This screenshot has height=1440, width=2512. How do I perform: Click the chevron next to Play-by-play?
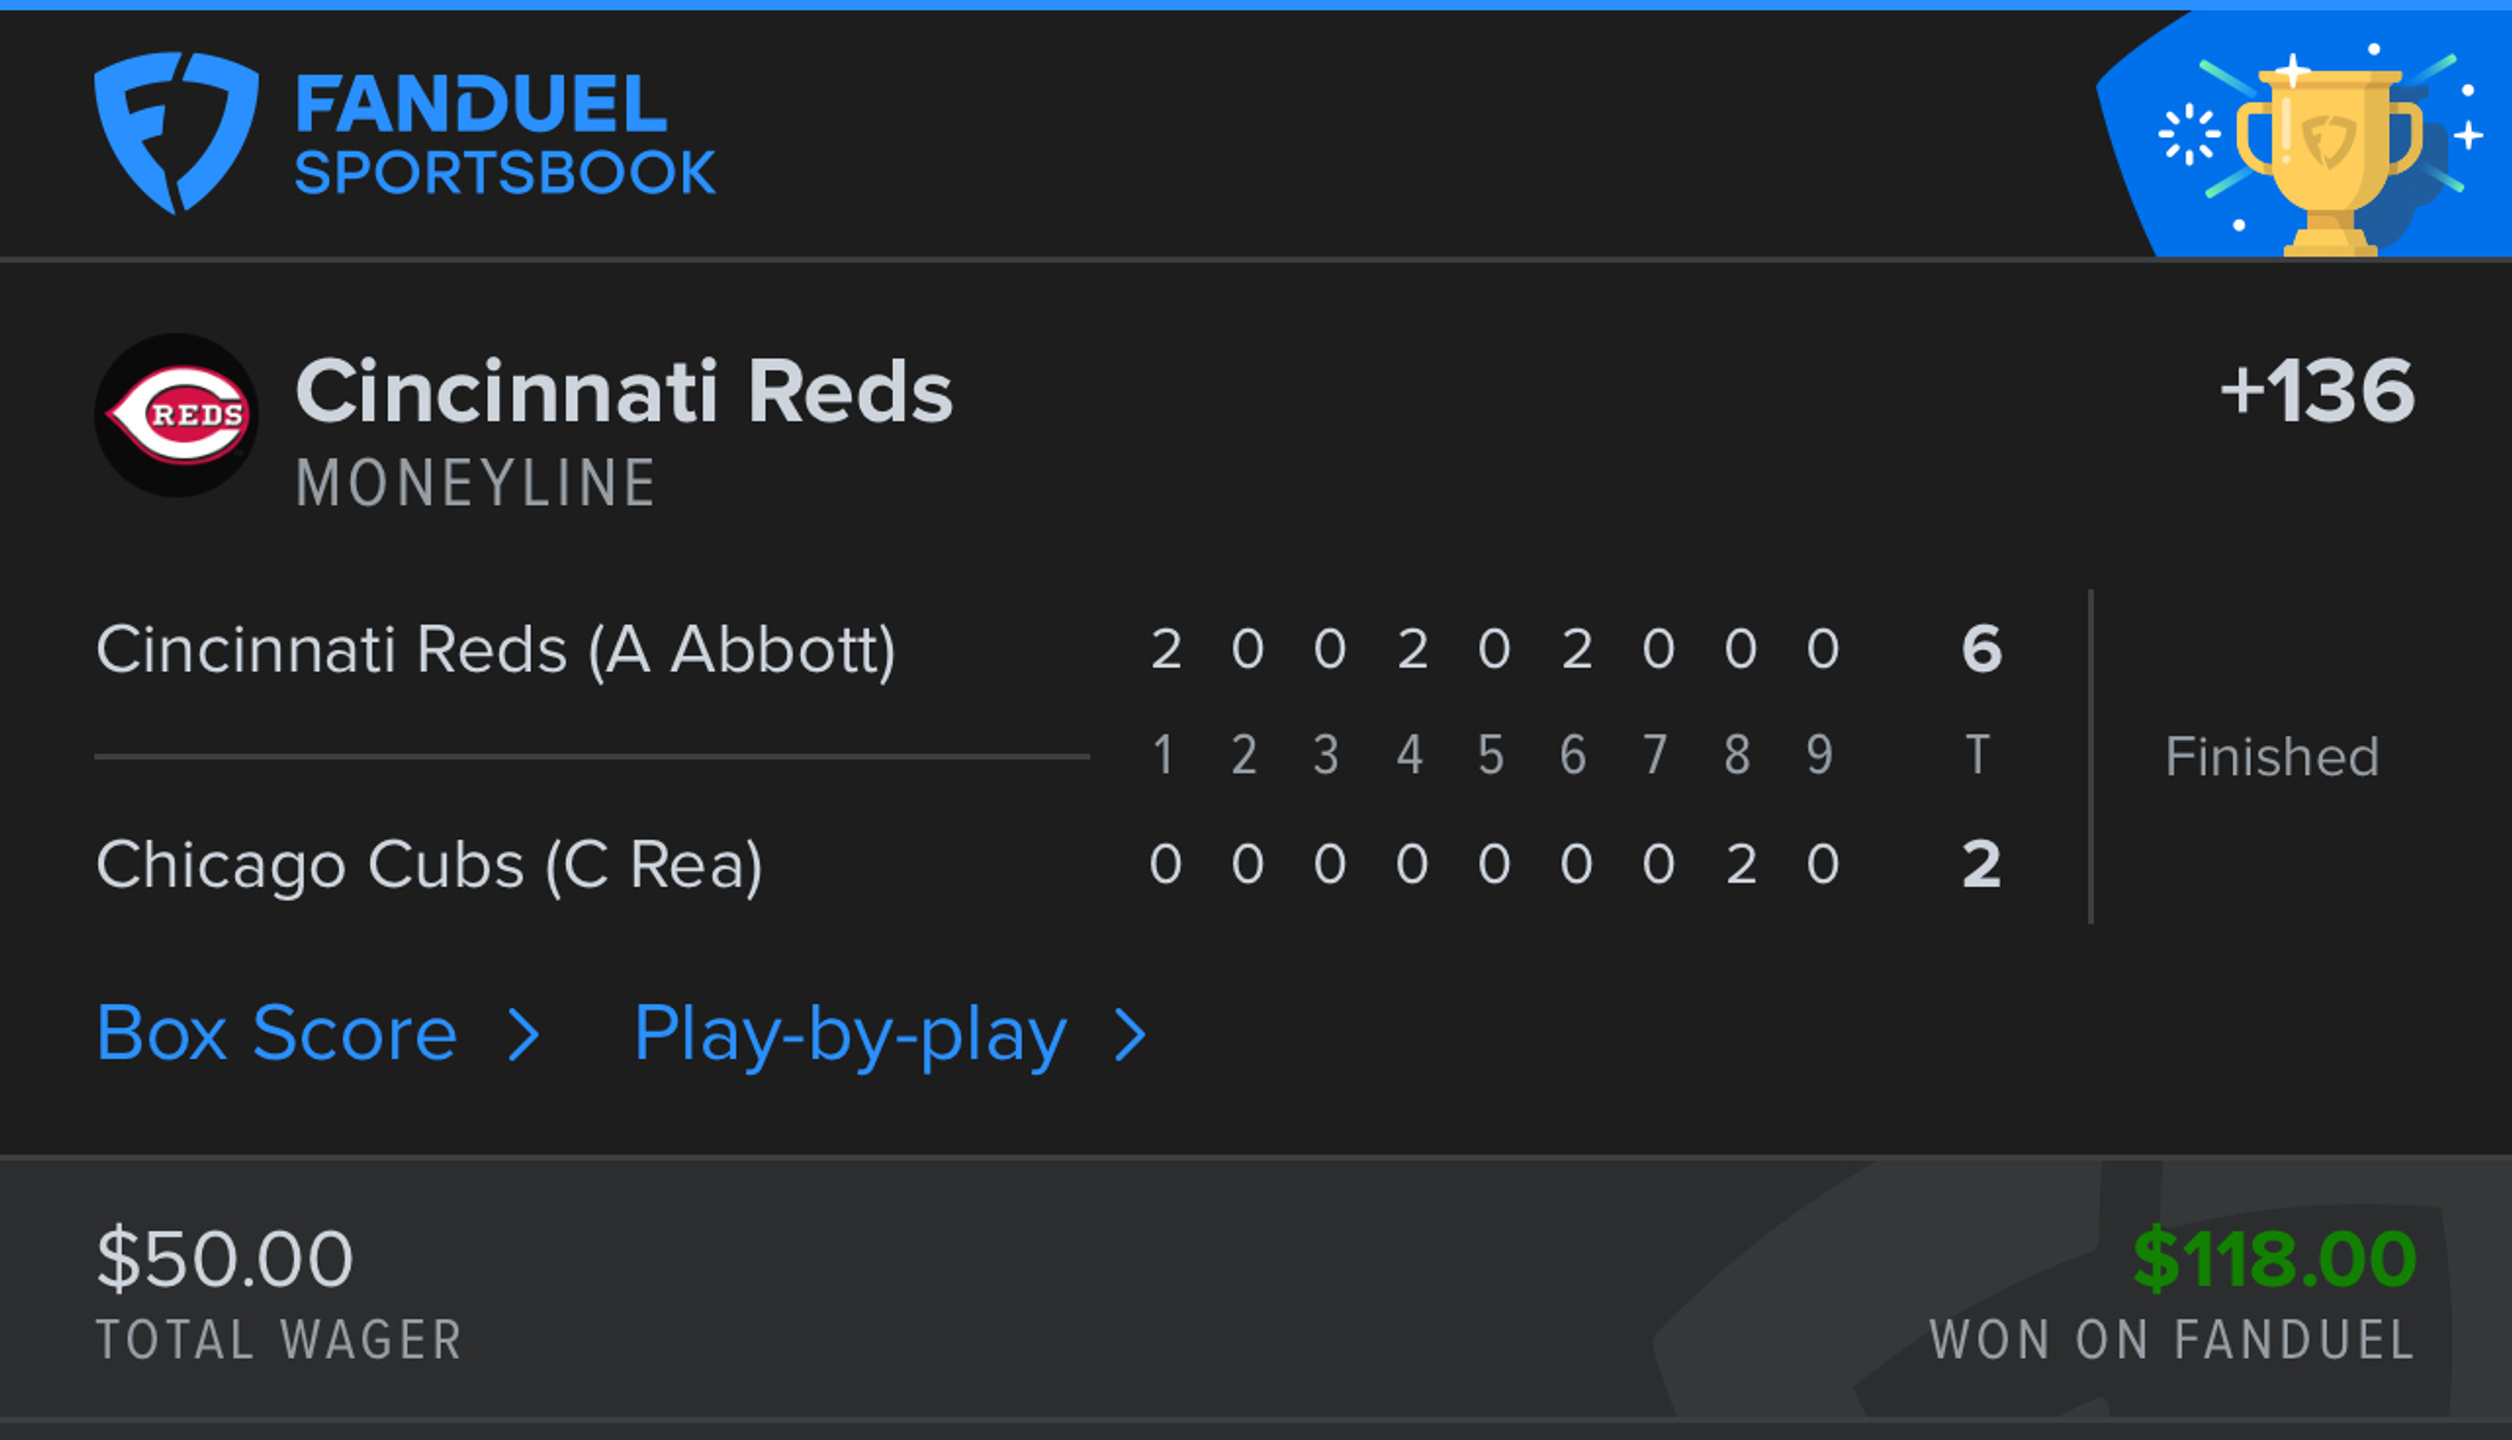click(x=1130, y=1034)
